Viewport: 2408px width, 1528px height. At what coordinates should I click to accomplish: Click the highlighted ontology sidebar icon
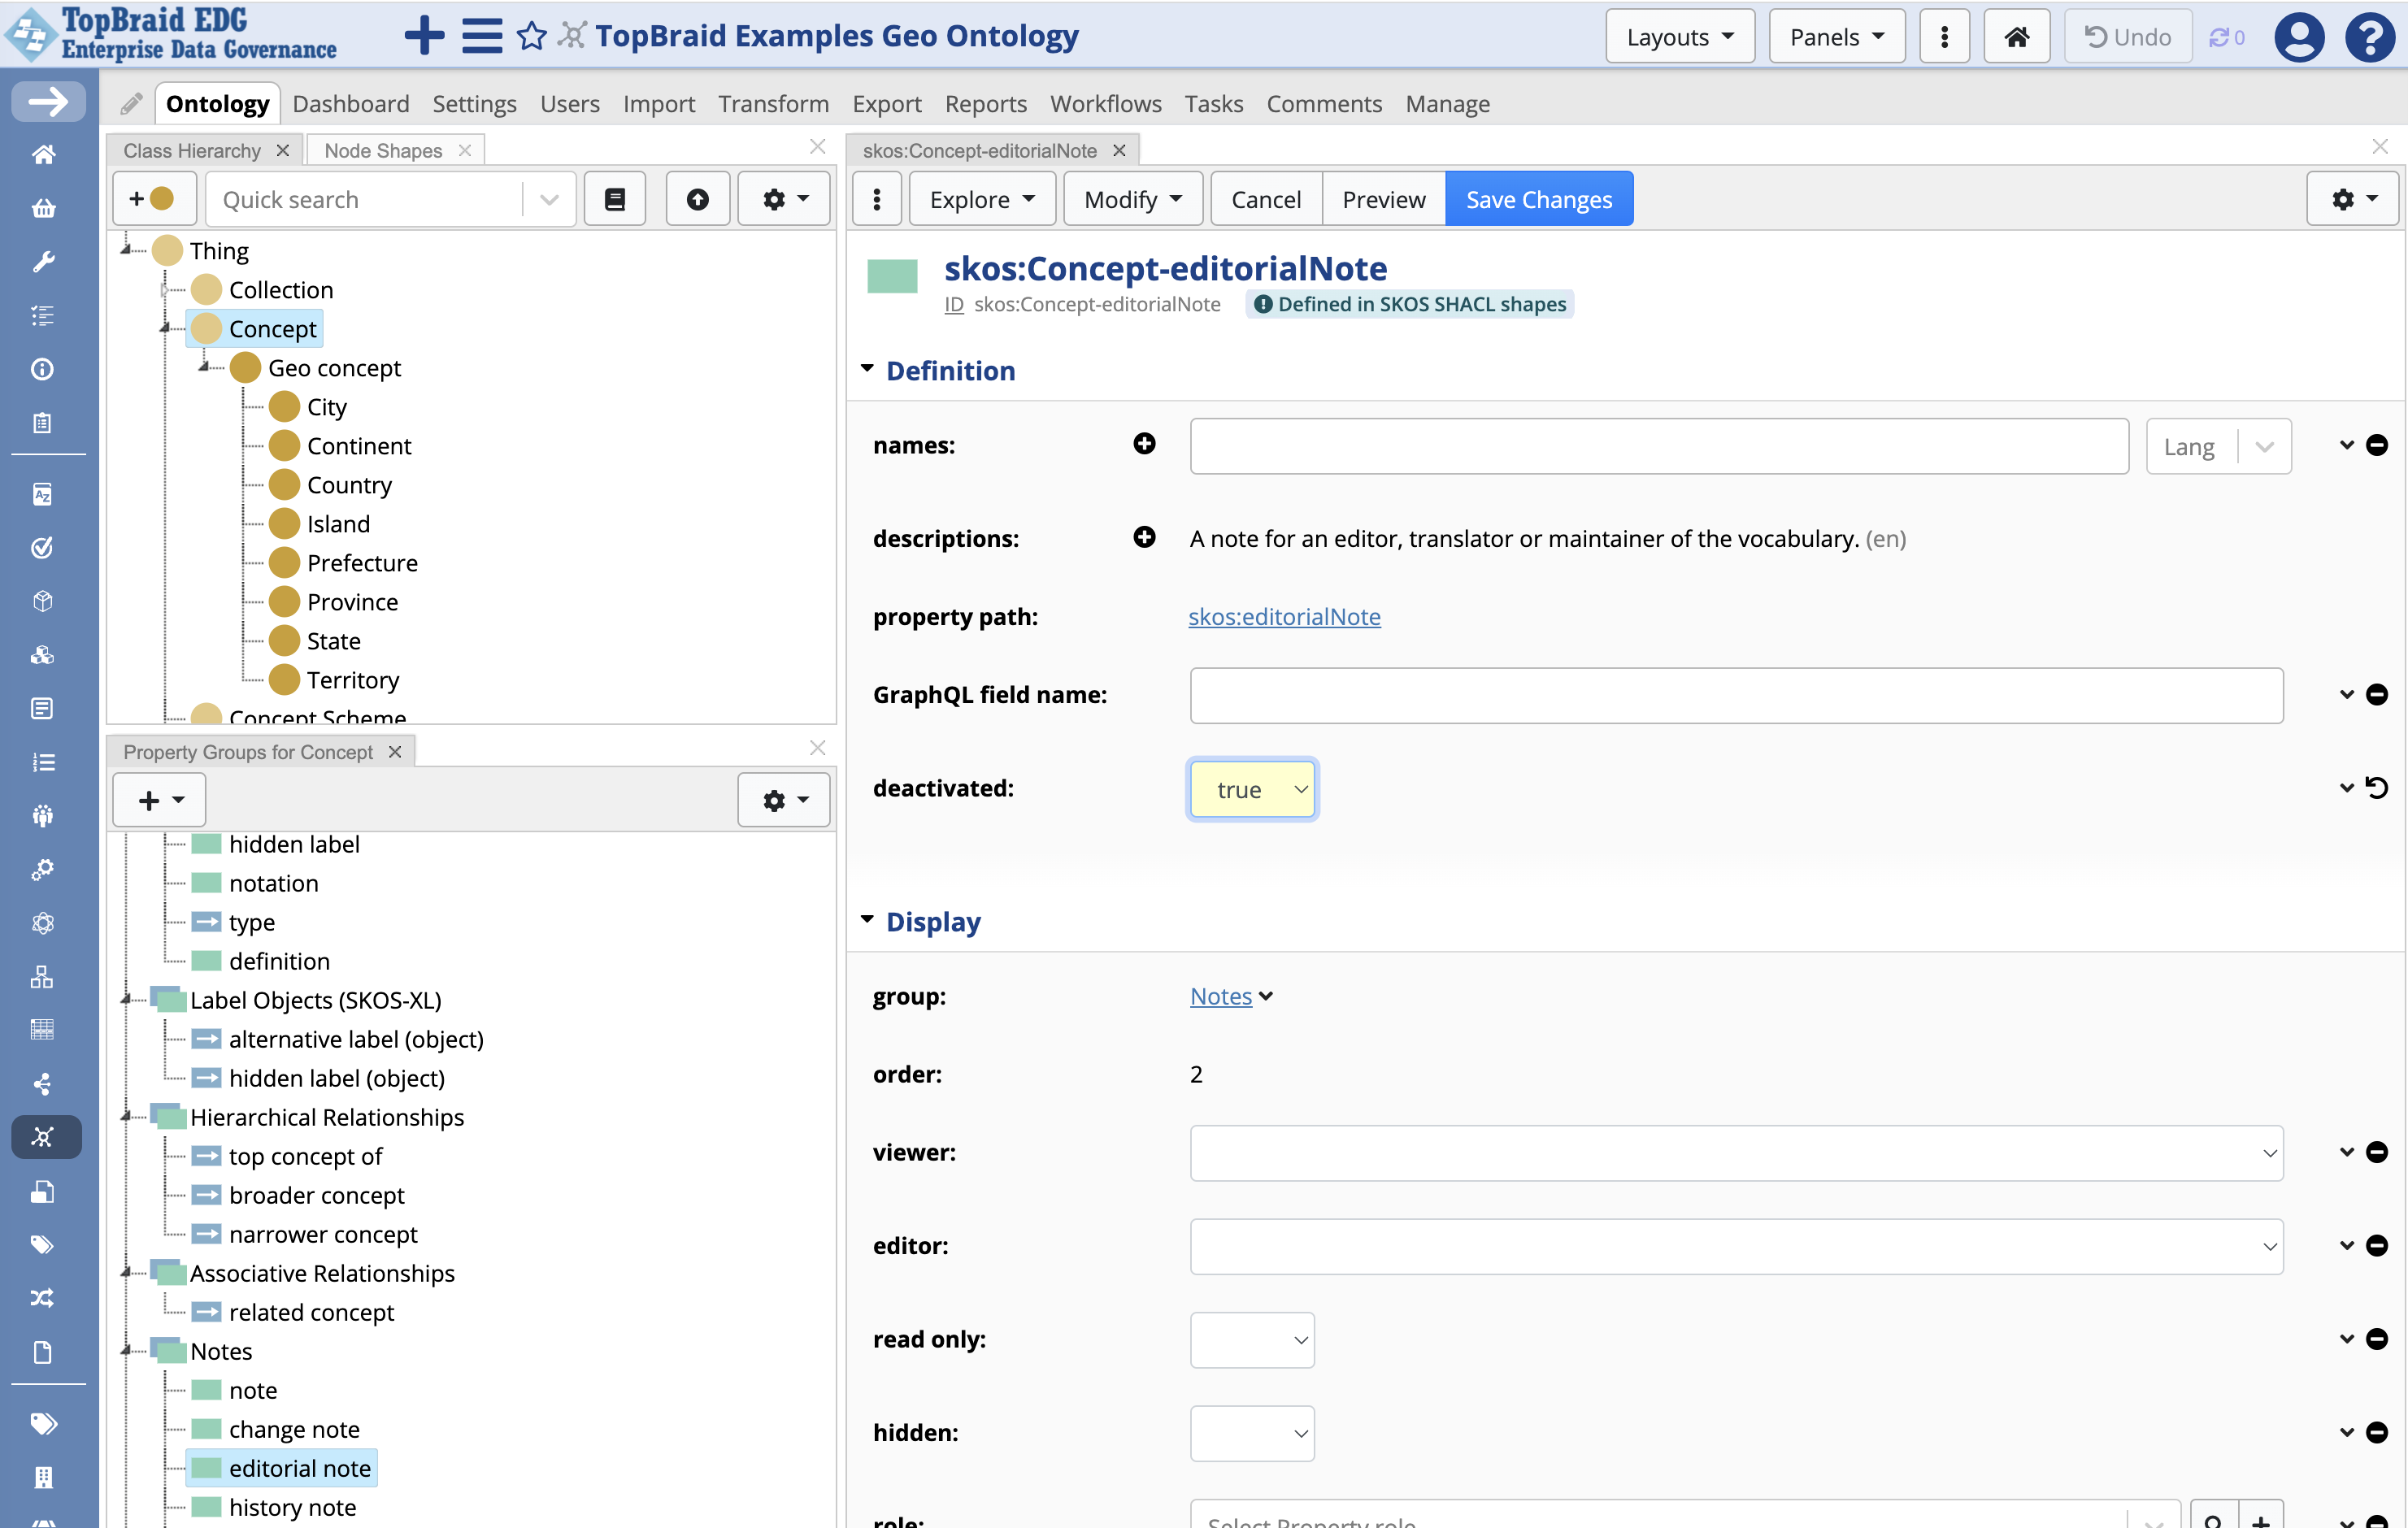46,1137
